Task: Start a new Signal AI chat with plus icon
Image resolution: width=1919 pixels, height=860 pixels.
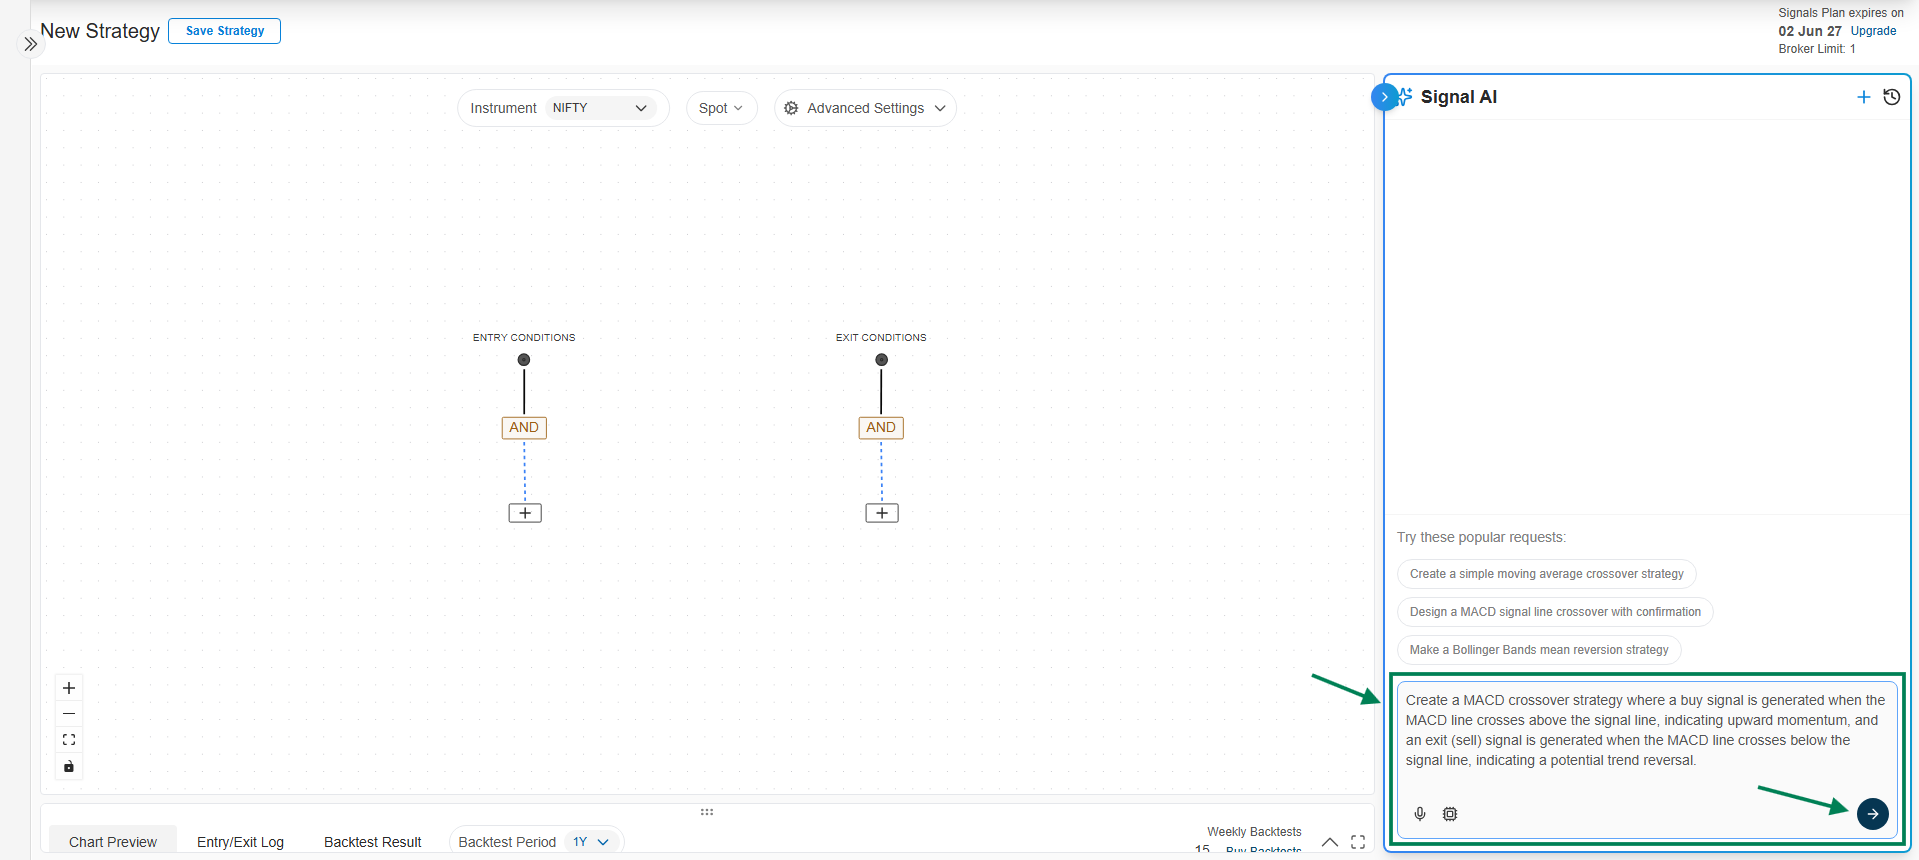Action: (1863, 97)
